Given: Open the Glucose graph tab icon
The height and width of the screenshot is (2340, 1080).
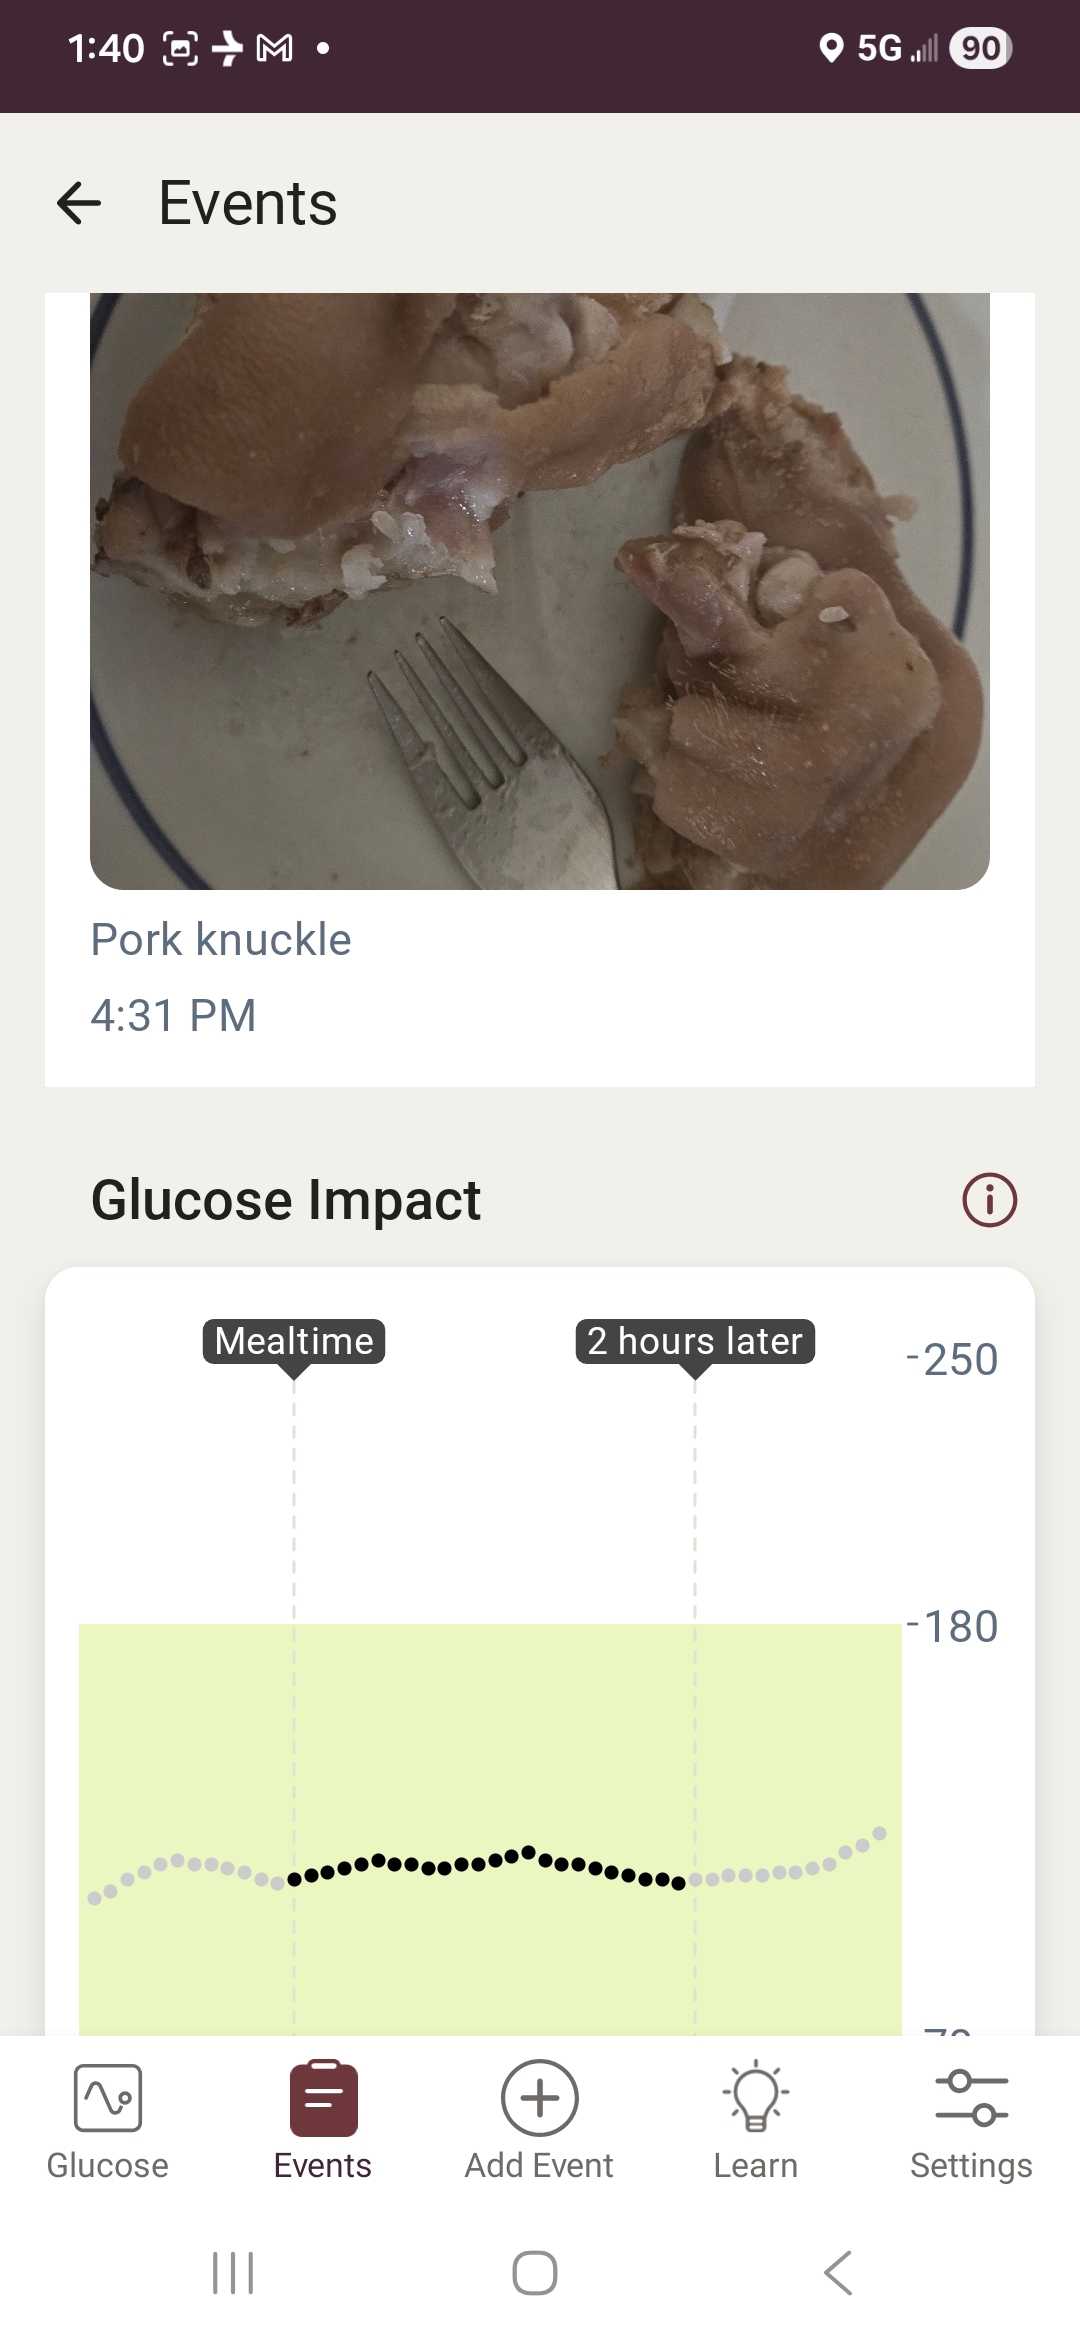Looking at the screenshot, I should [108, 2098].
